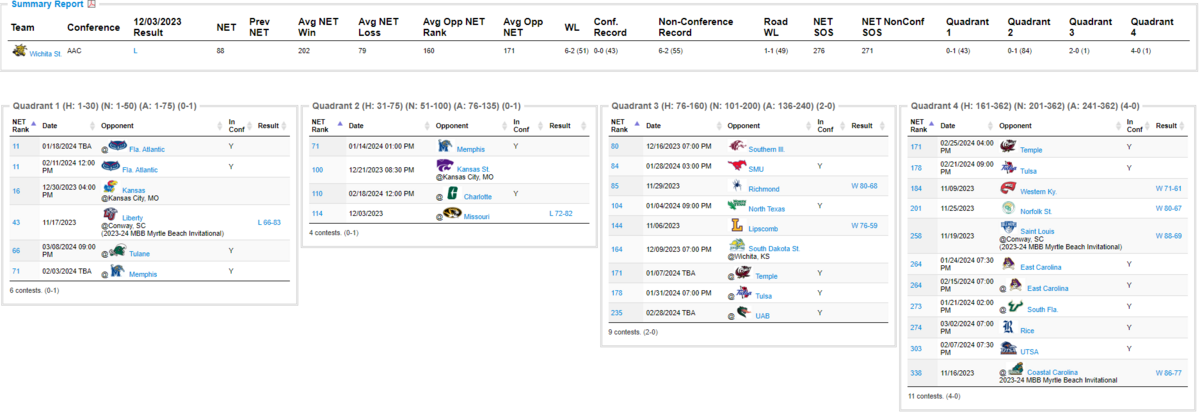The height and width of the screenshot is (412, 1200).
Task: Click the Fla. Atlantic logo for 01/18/2024
Action: click(x=118, y=147)
